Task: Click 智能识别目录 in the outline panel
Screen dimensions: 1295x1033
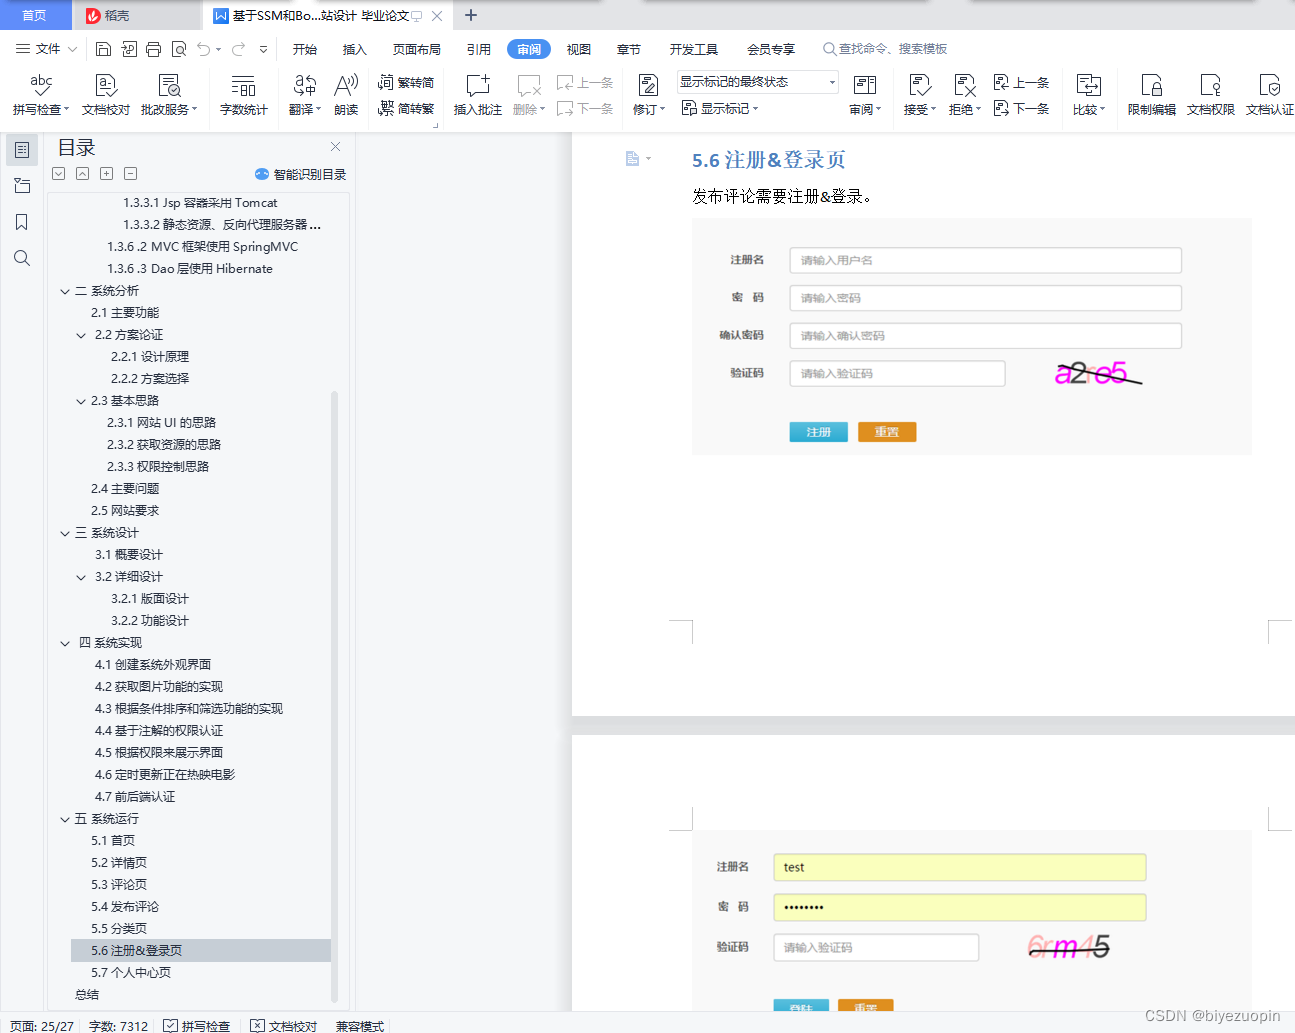Action: pyautogui.click(x=301, y=174)
